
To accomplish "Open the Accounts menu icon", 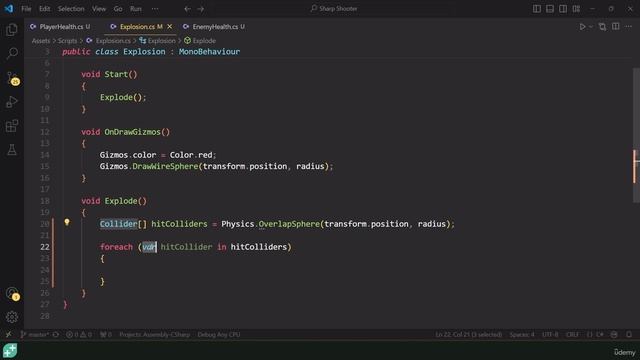I will (12, 293).
